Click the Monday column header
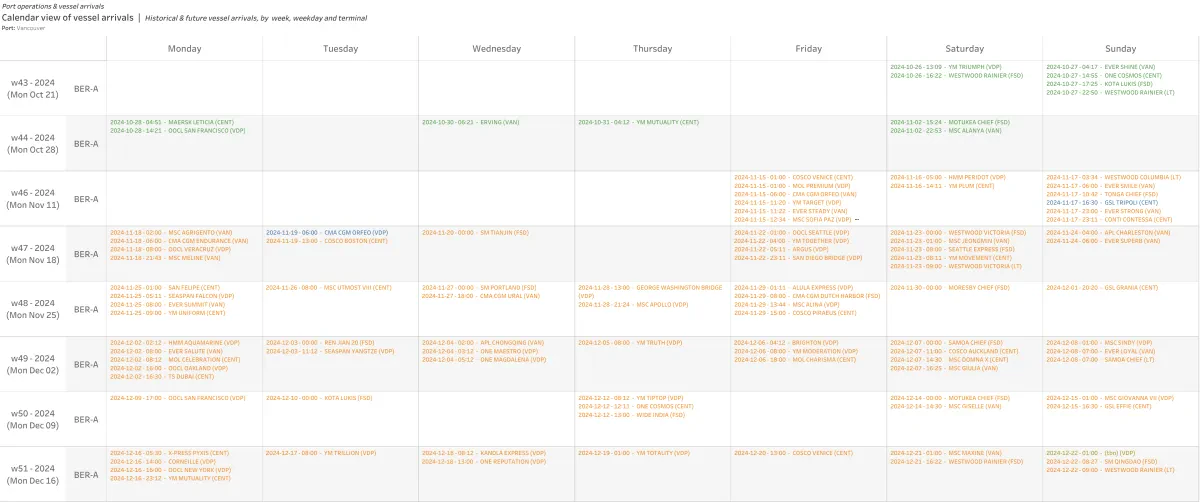Viewport: 1200px width, 502px height. coord(184,48)
